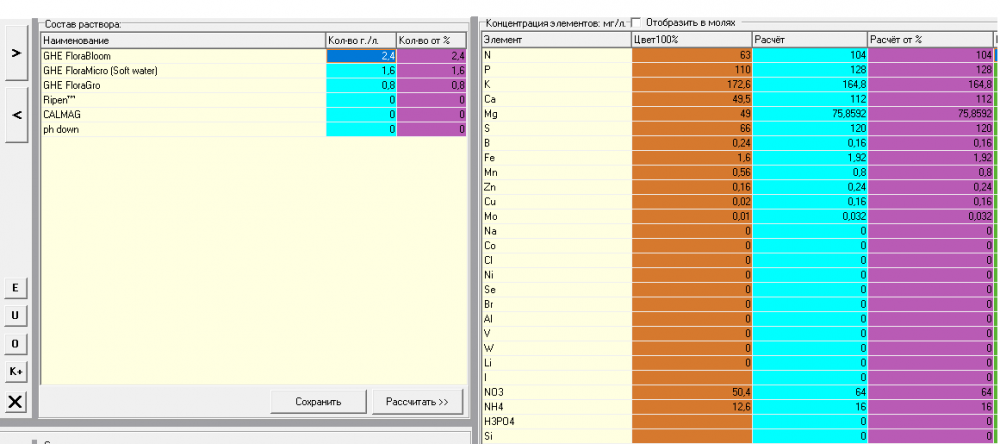
Task: Sort by the Наименование column header
Action: [183, 41]
